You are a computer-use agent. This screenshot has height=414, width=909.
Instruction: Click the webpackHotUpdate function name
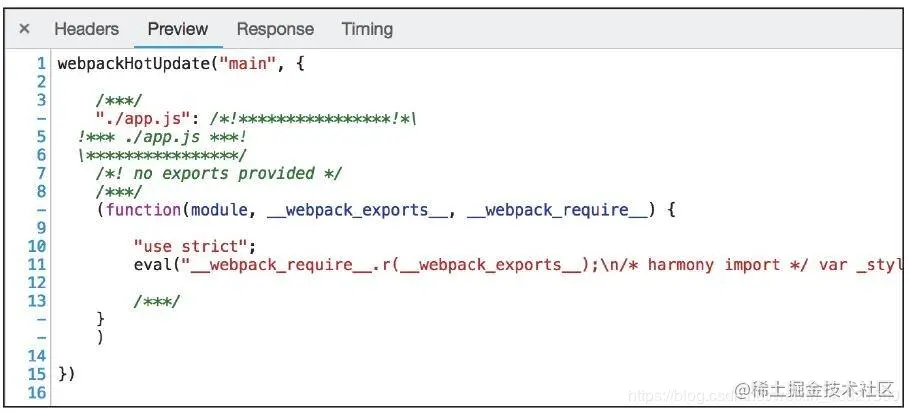(x=133, y=64)
